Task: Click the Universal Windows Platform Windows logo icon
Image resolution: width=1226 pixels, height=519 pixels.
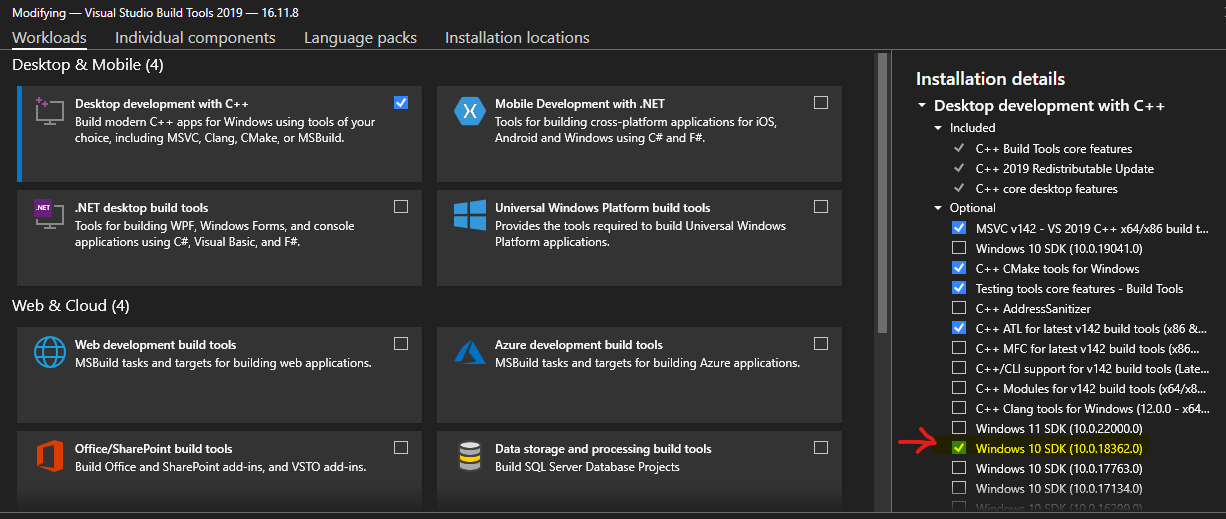Action: pyautogui.click(x=469, y=214)
